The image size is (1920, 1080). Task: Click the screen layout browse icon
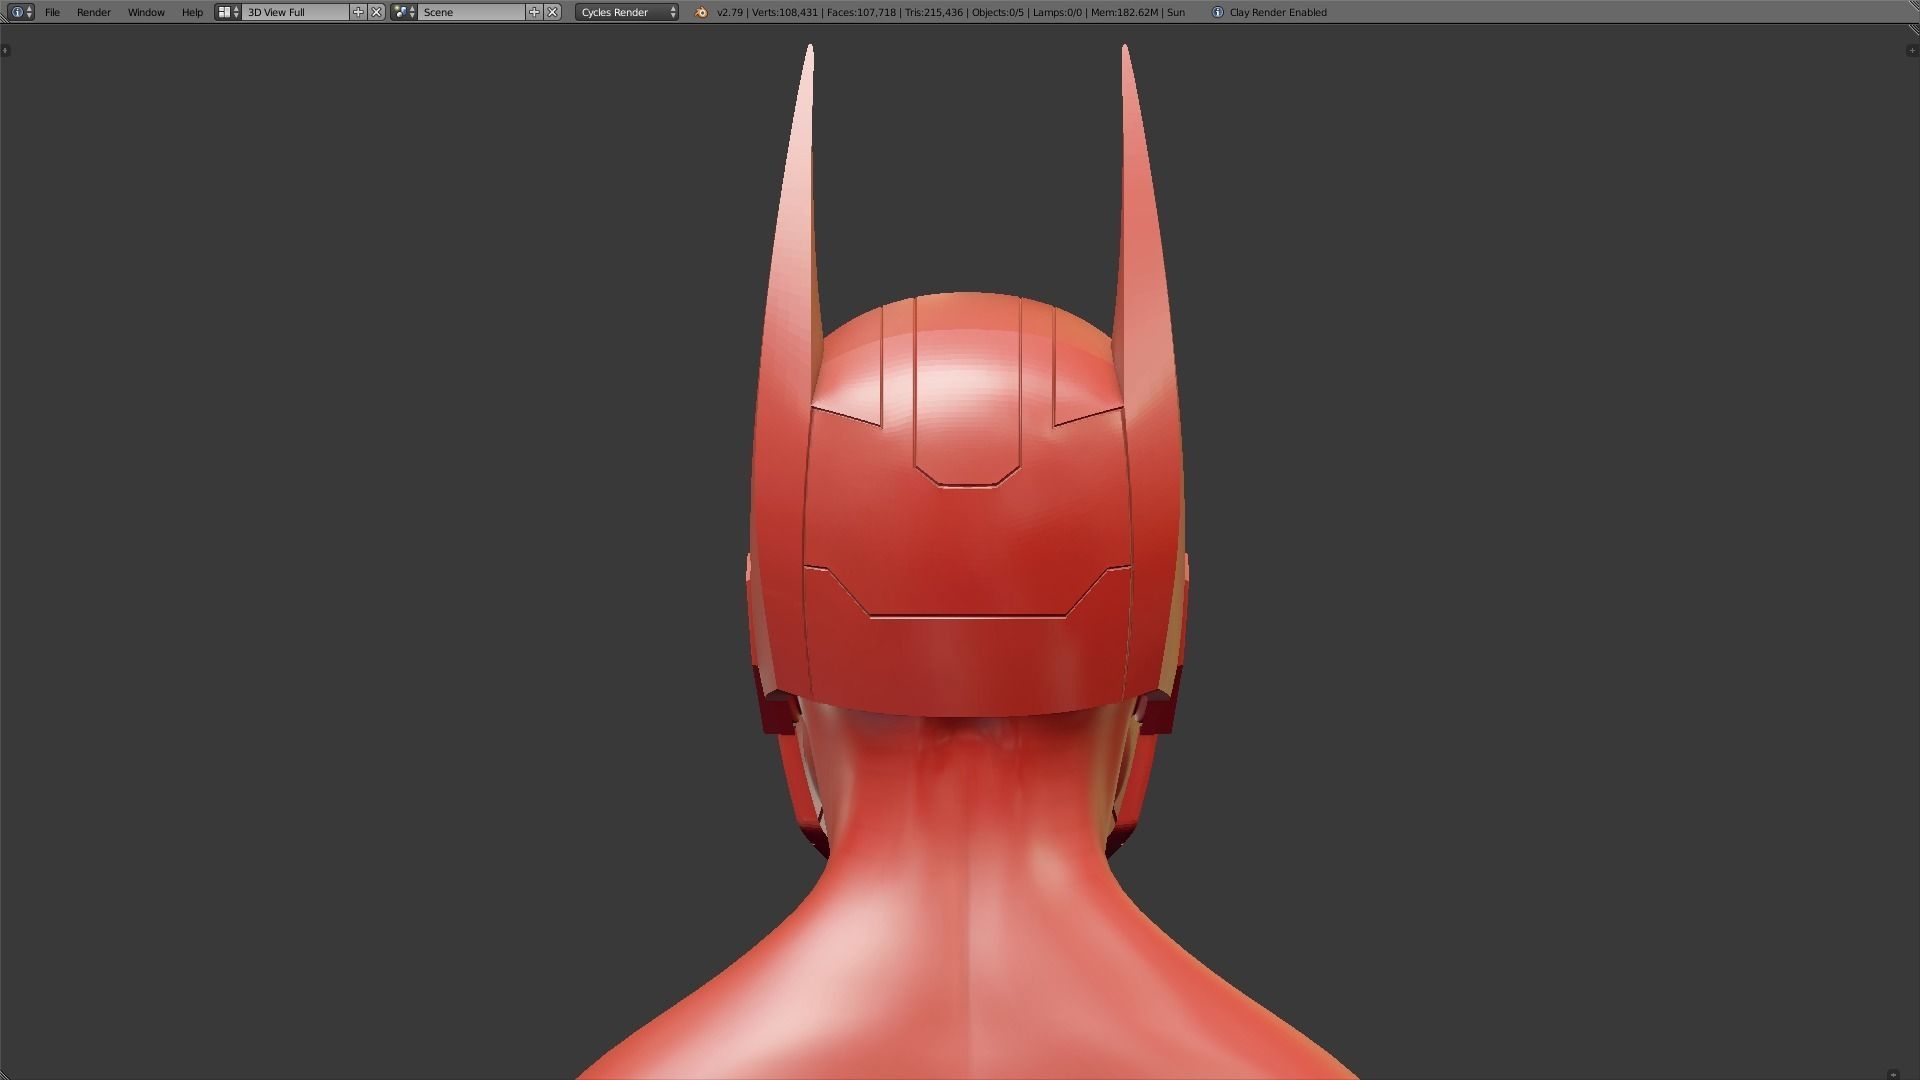click(x=228, y=12)
